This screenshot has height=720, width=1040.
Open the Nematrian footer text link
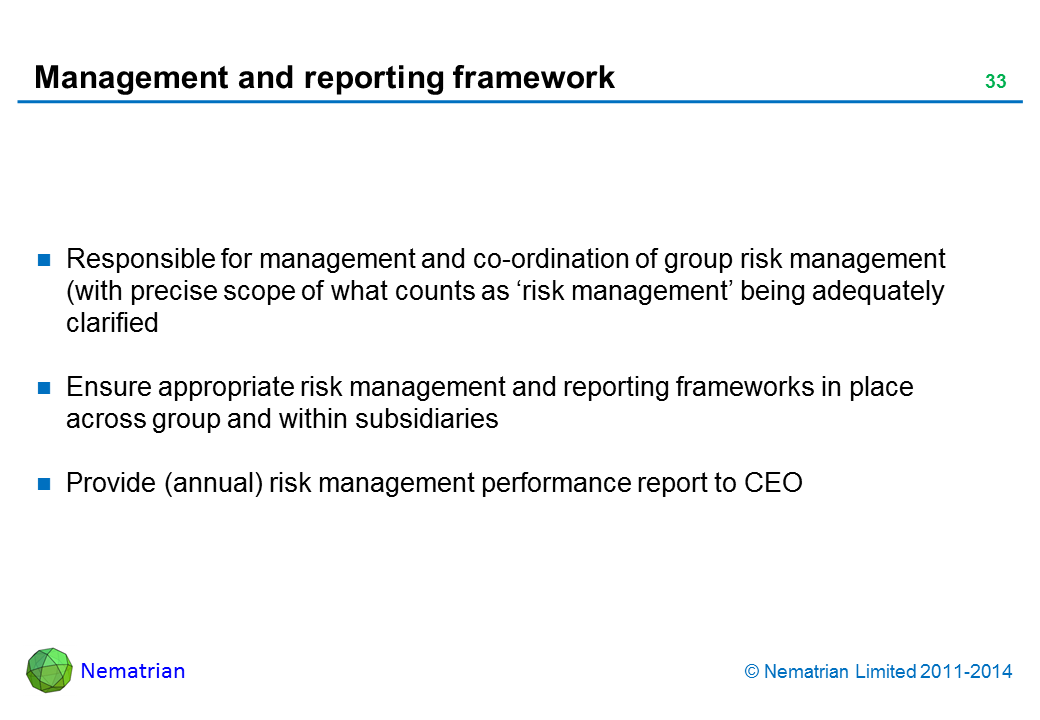[x=132, y=671]
